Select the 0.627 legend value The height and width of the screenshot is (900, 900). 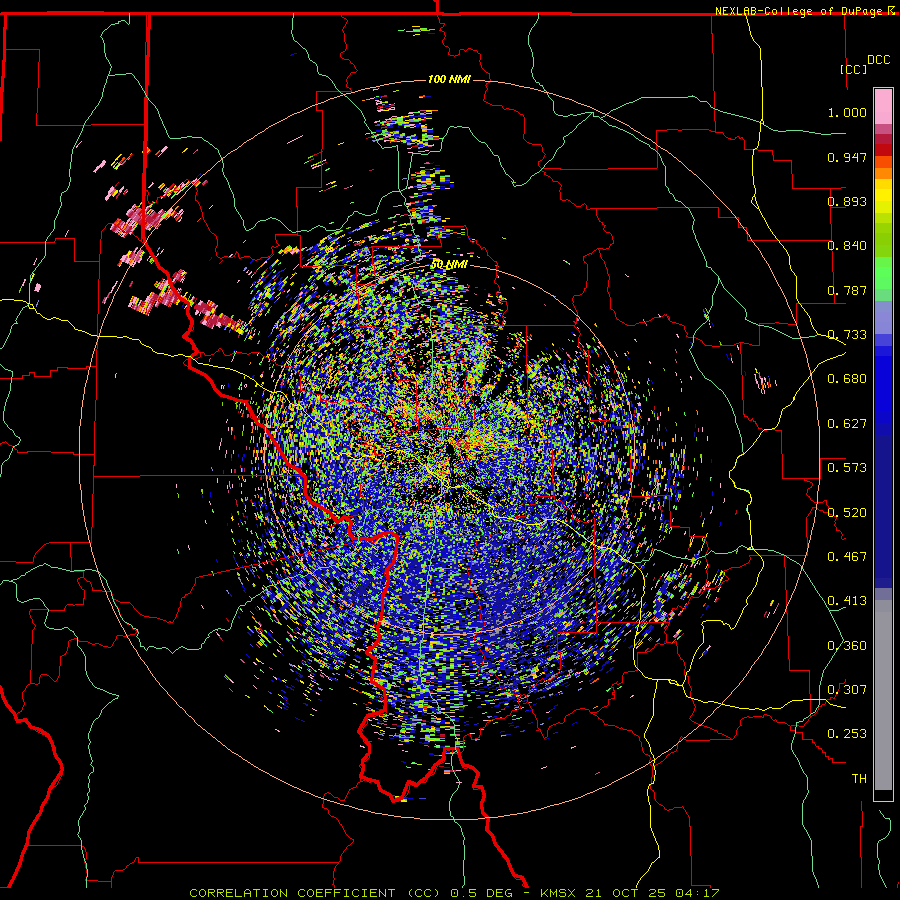847,424
